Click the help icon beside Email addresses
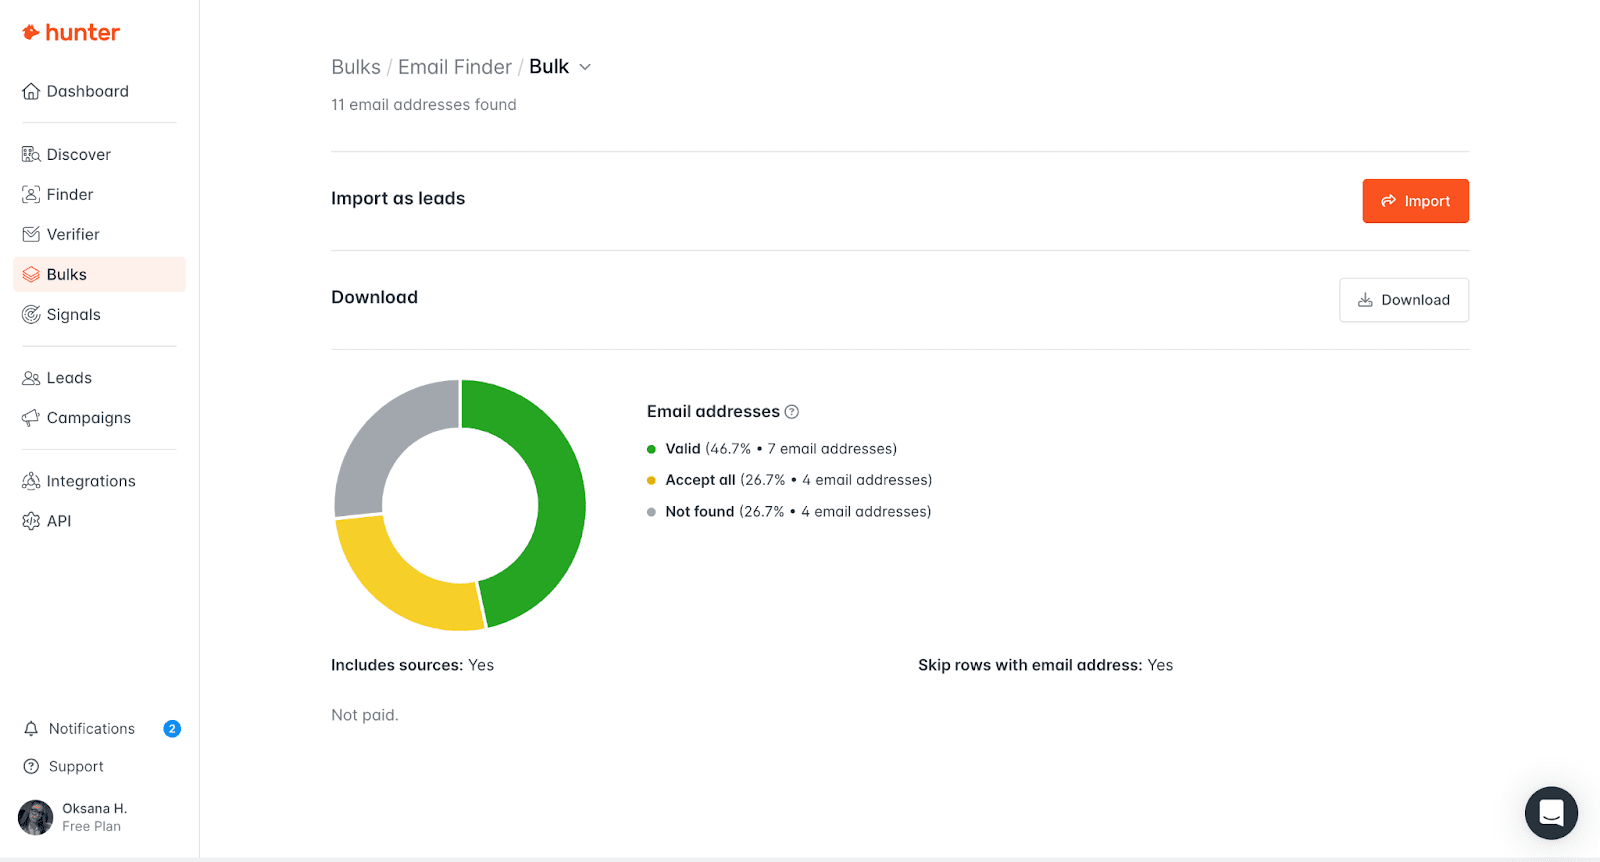Viewport: 1600px width, 862px height. (x=792, y=412)
